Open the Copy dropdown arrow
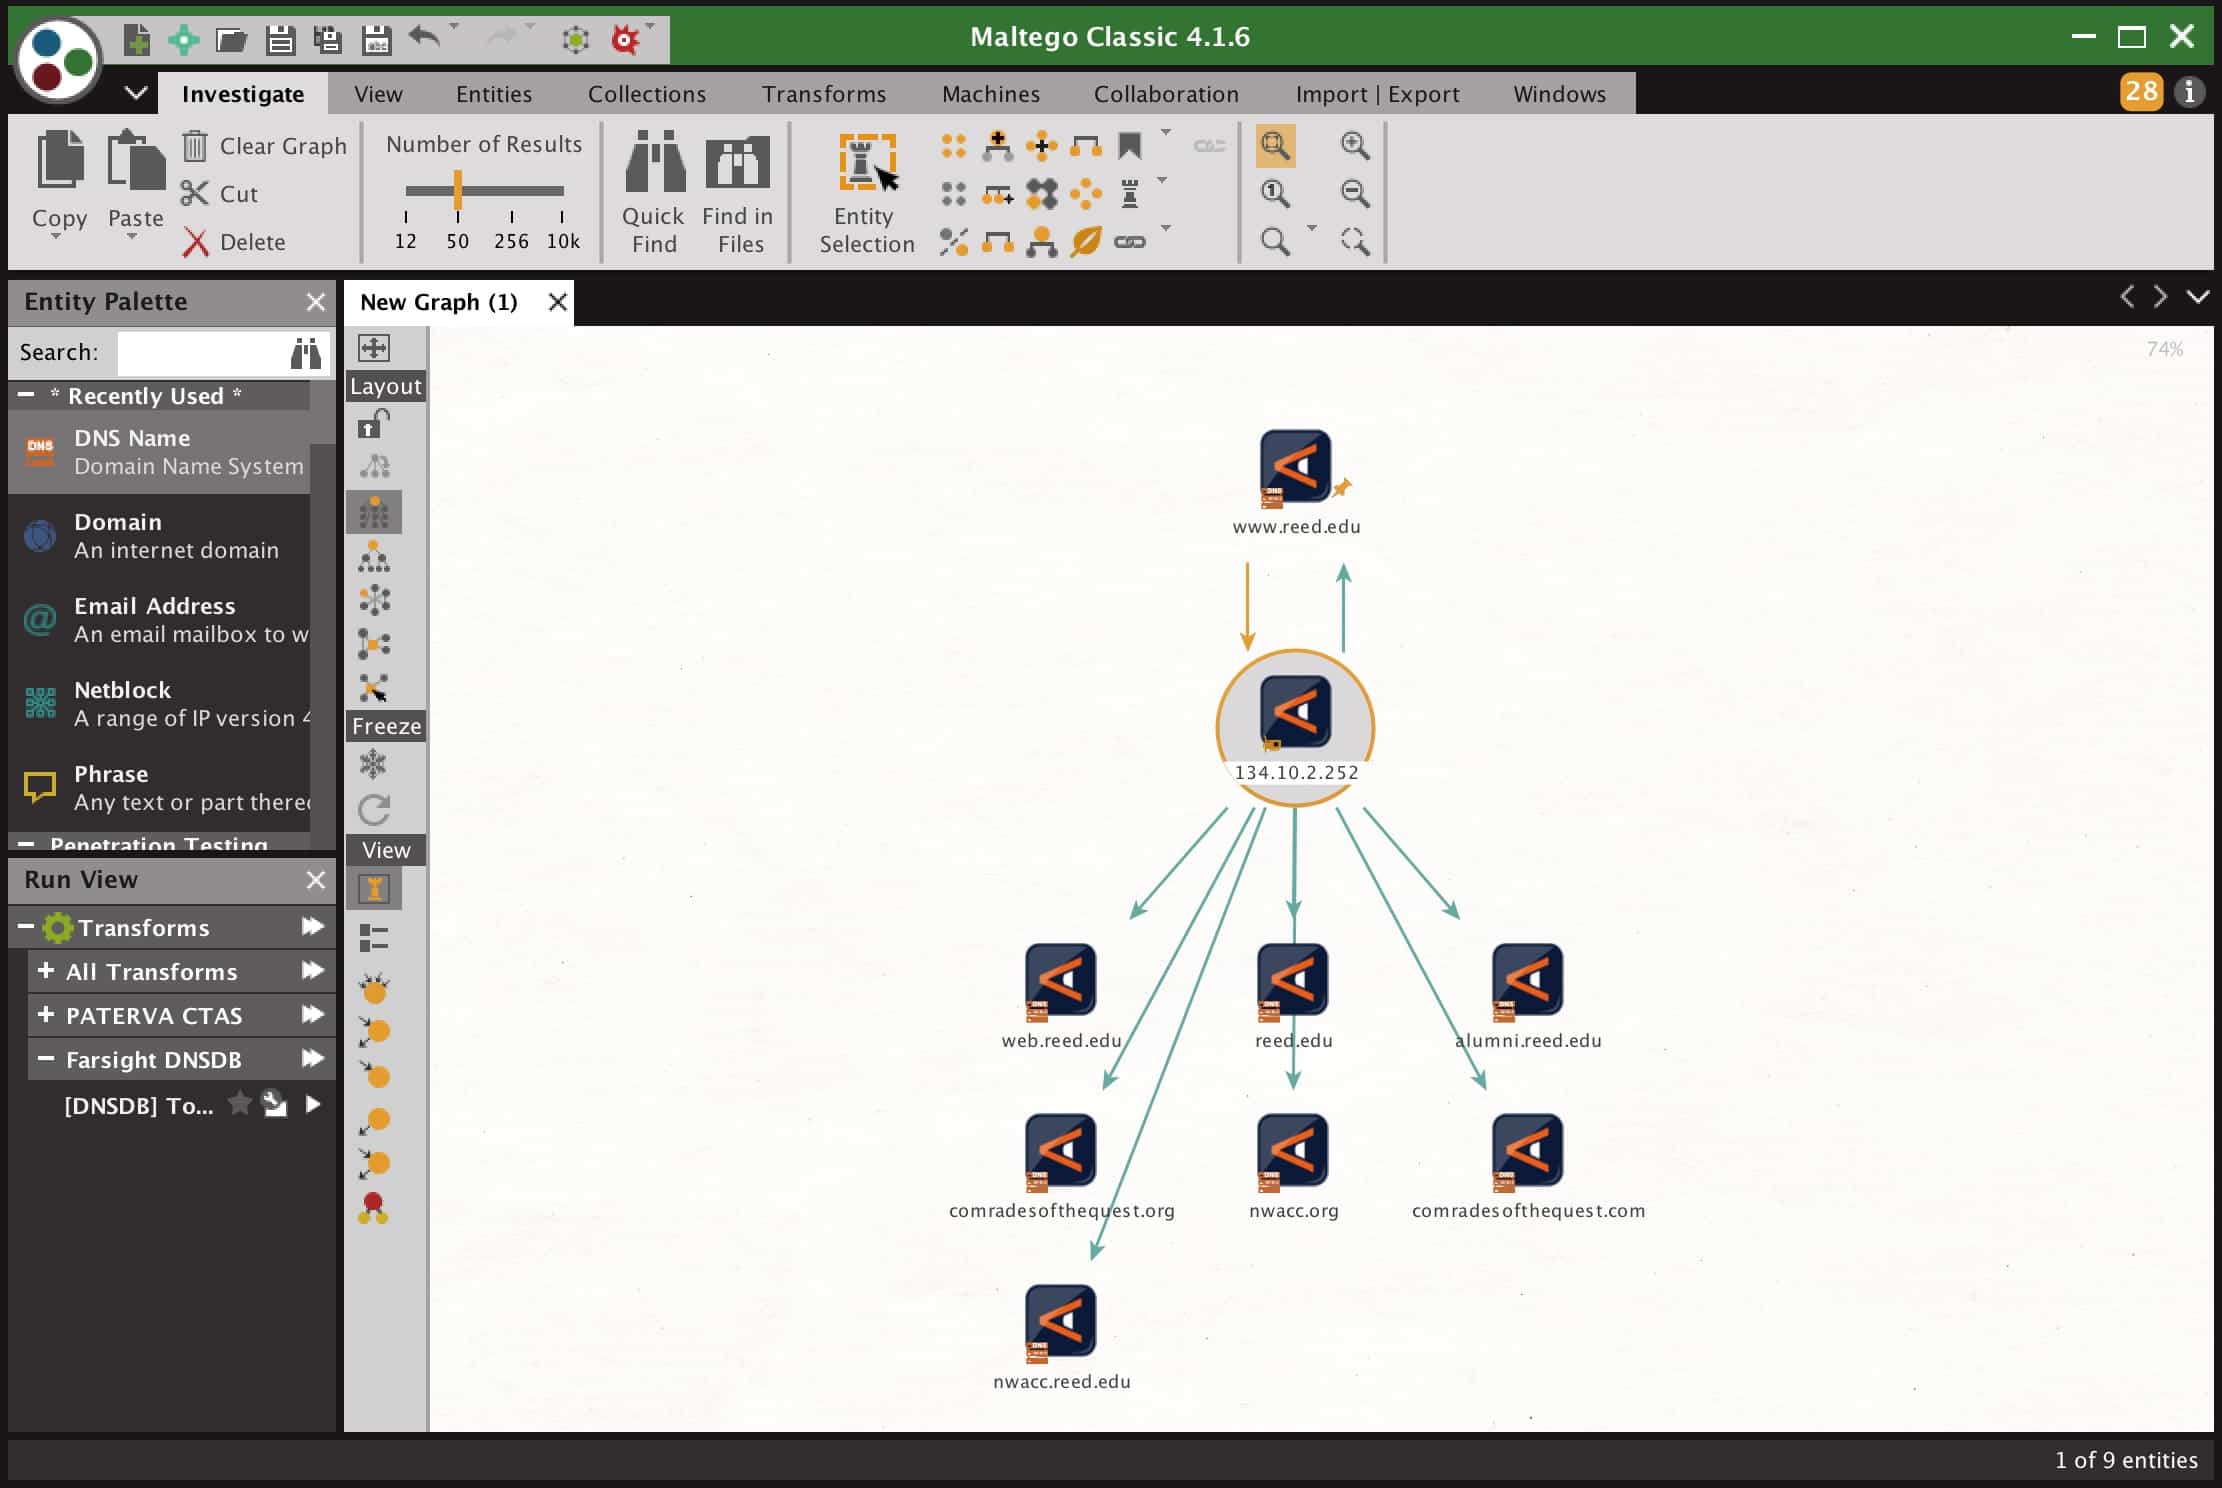 [57, 238]
